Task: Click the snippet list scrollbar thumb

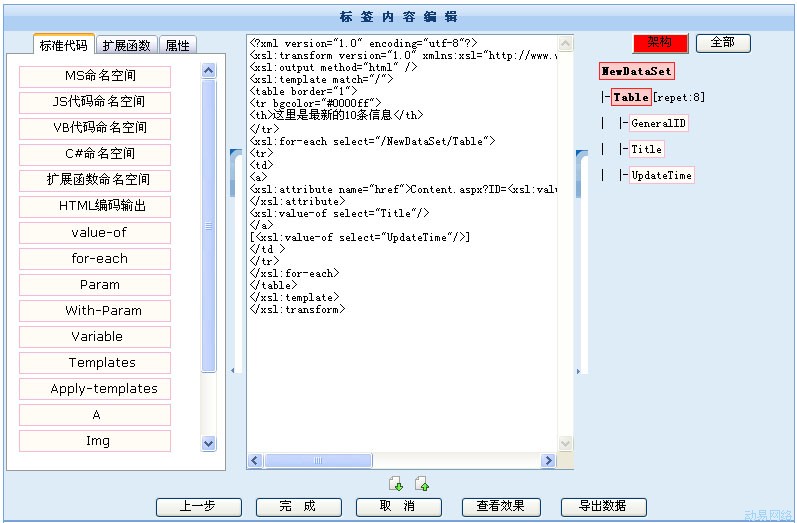Action: click(208, 226)
